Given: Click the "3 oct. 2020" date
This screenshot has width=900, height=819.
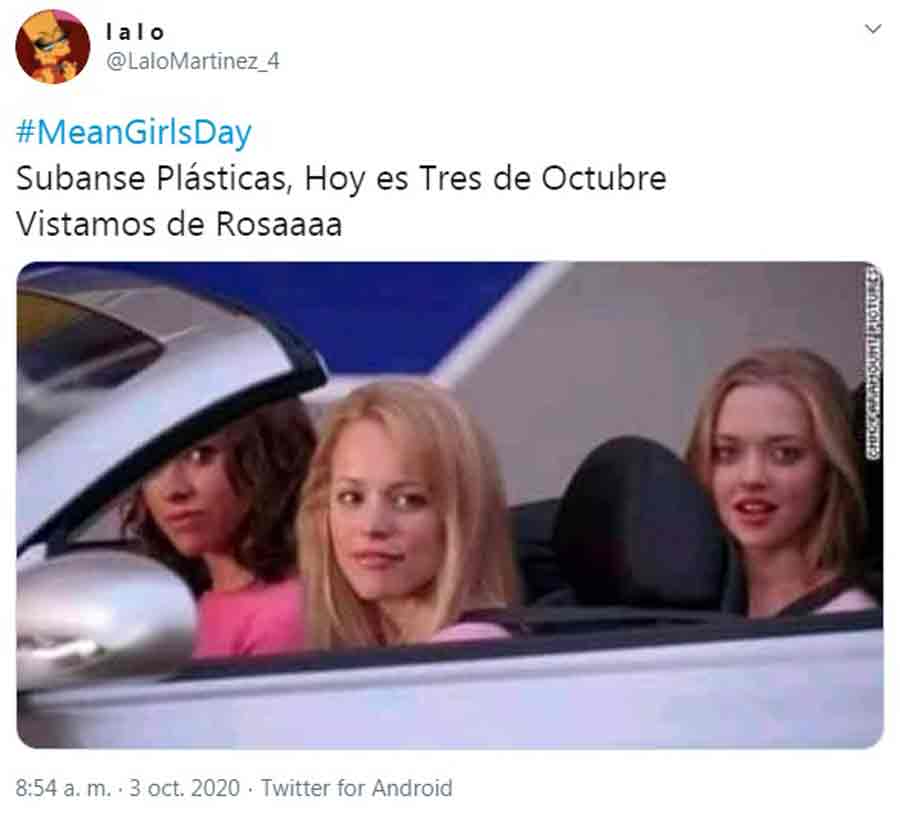Looking at the screenshot, I should click(184, 788).
